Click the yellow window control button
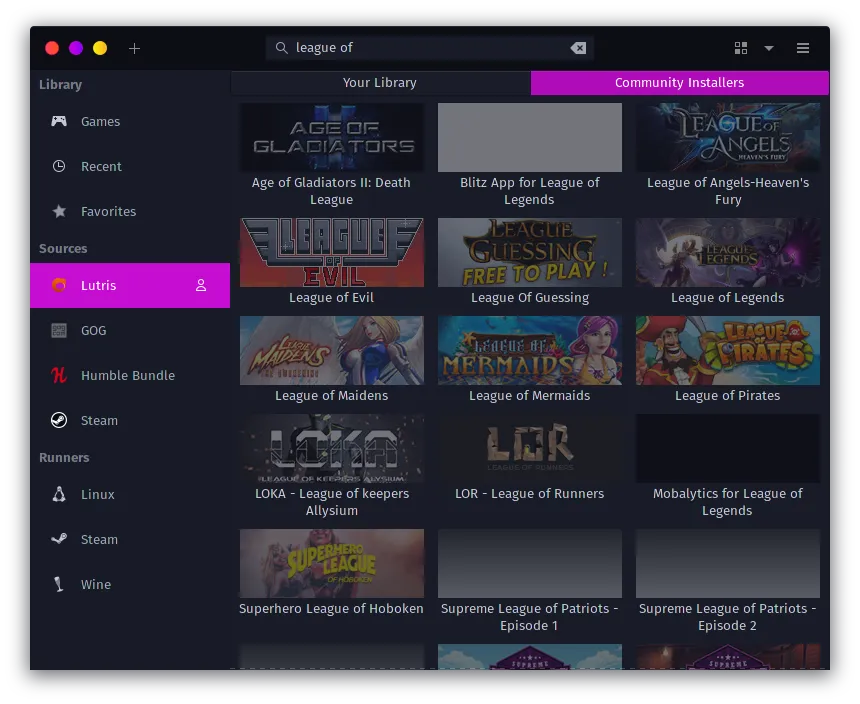Image resolution: width=860 pixels, height=704 pixels. coord(100,48)
